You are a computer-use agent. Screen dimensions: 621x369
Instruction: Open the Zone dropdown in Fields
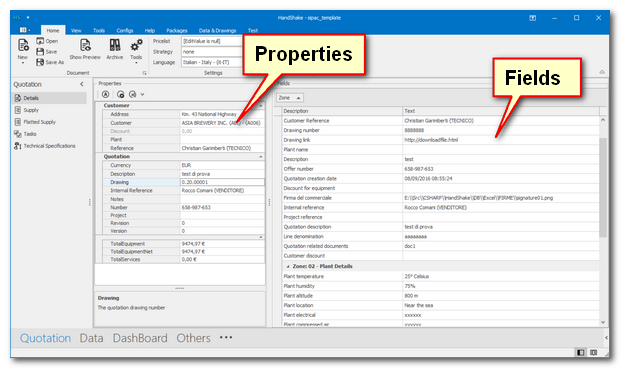pyautogui.click(x=290, y=98)
